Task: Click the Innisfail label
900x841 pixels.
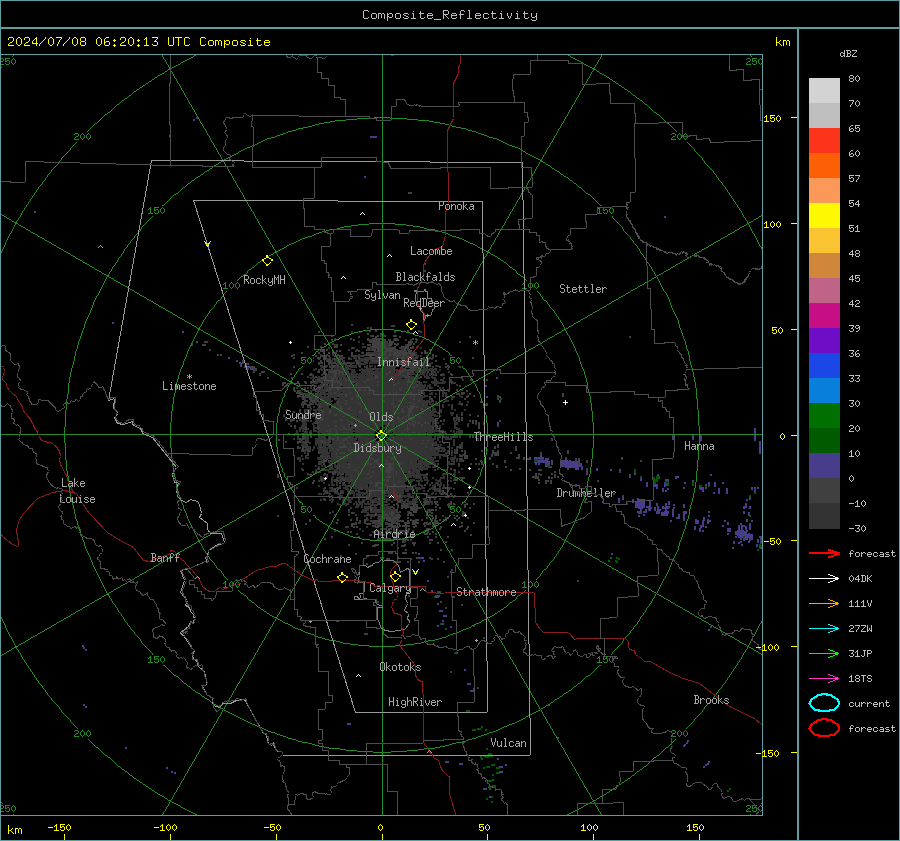Action: click(x=403, y=362)
